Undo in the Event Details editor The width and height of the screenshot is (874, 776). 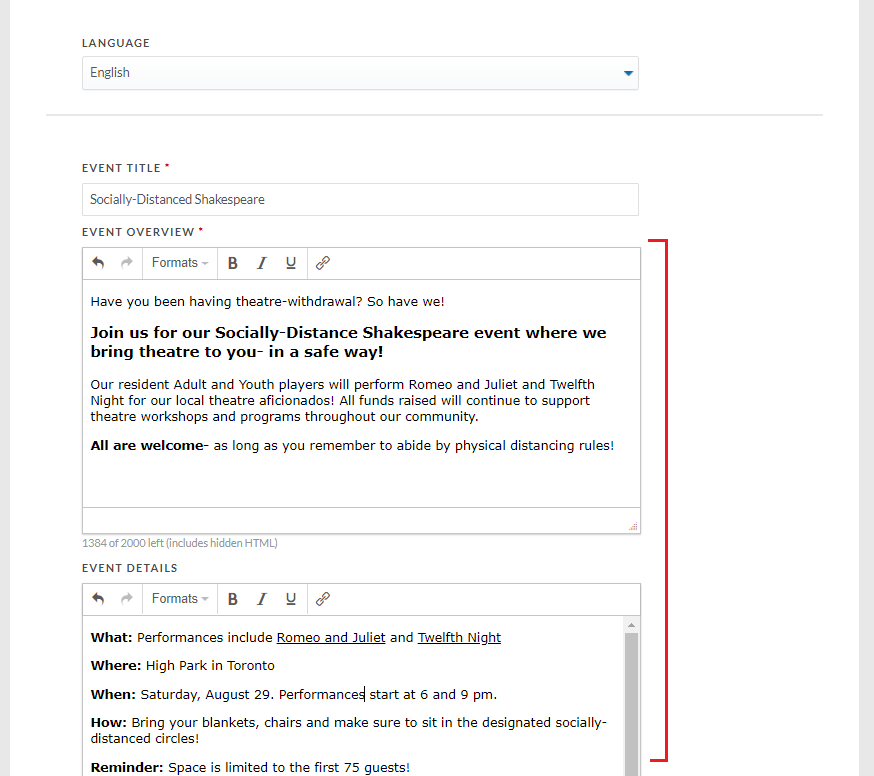pos(98,599)
